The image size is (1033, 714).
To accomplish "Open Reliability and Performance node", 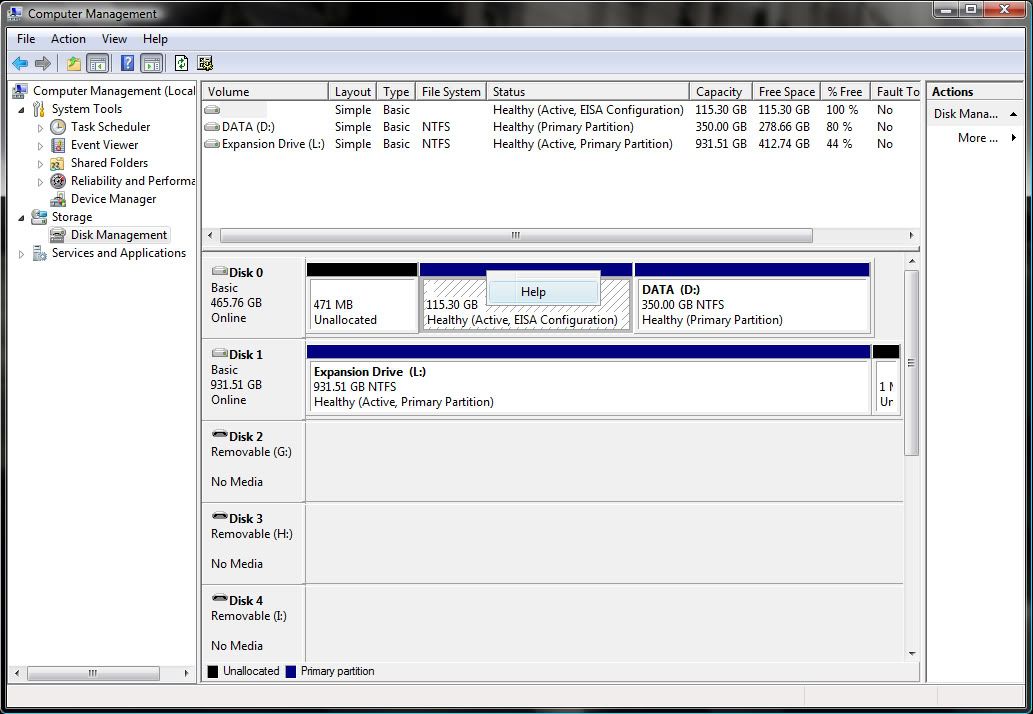I will [132, 180].
